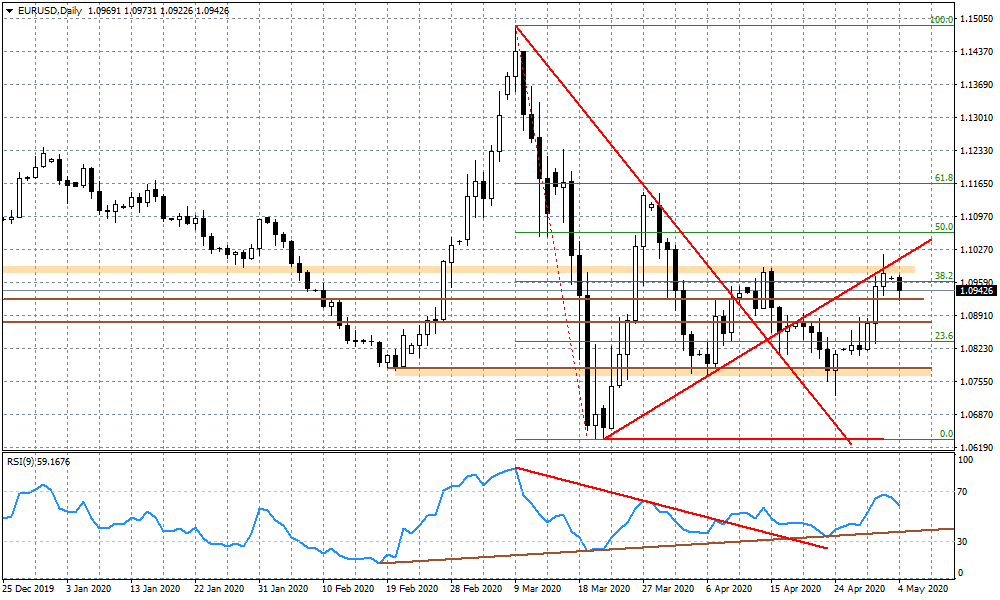Screen dimensions: 1000x600
Task: Click the RSI scale value 70
Action: pyautogui.click(x=963, y=492)
